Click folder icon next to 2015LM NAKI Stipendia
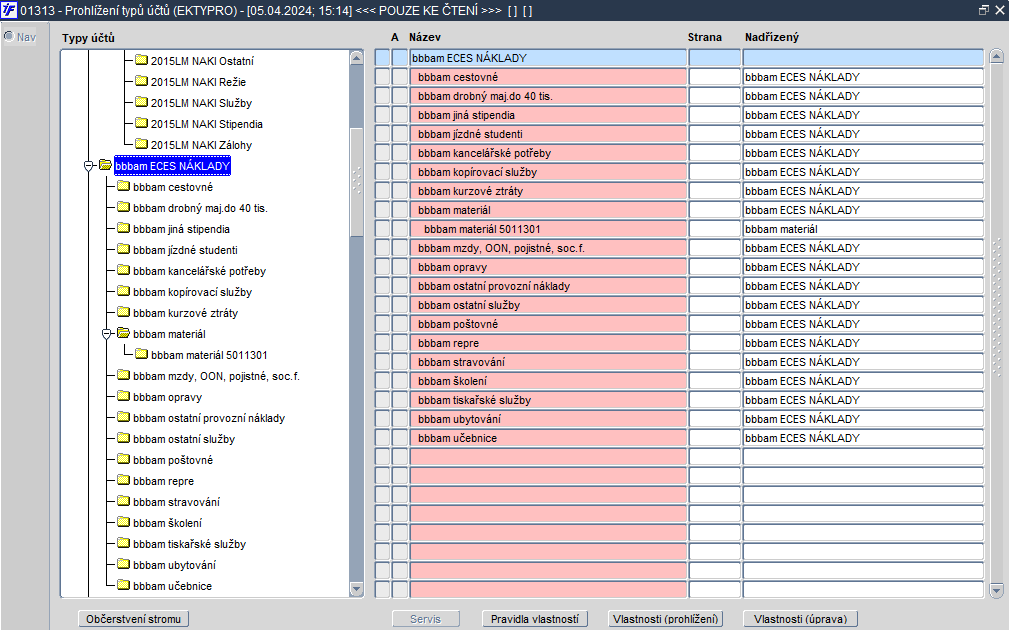The height and width of the screenshot is (630, 1009). point(142,124)
